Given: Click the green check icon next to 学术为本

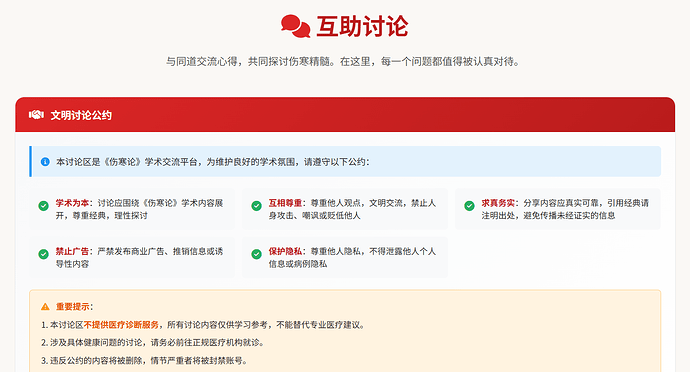Looking at the screenshot, I should point(43,206).
